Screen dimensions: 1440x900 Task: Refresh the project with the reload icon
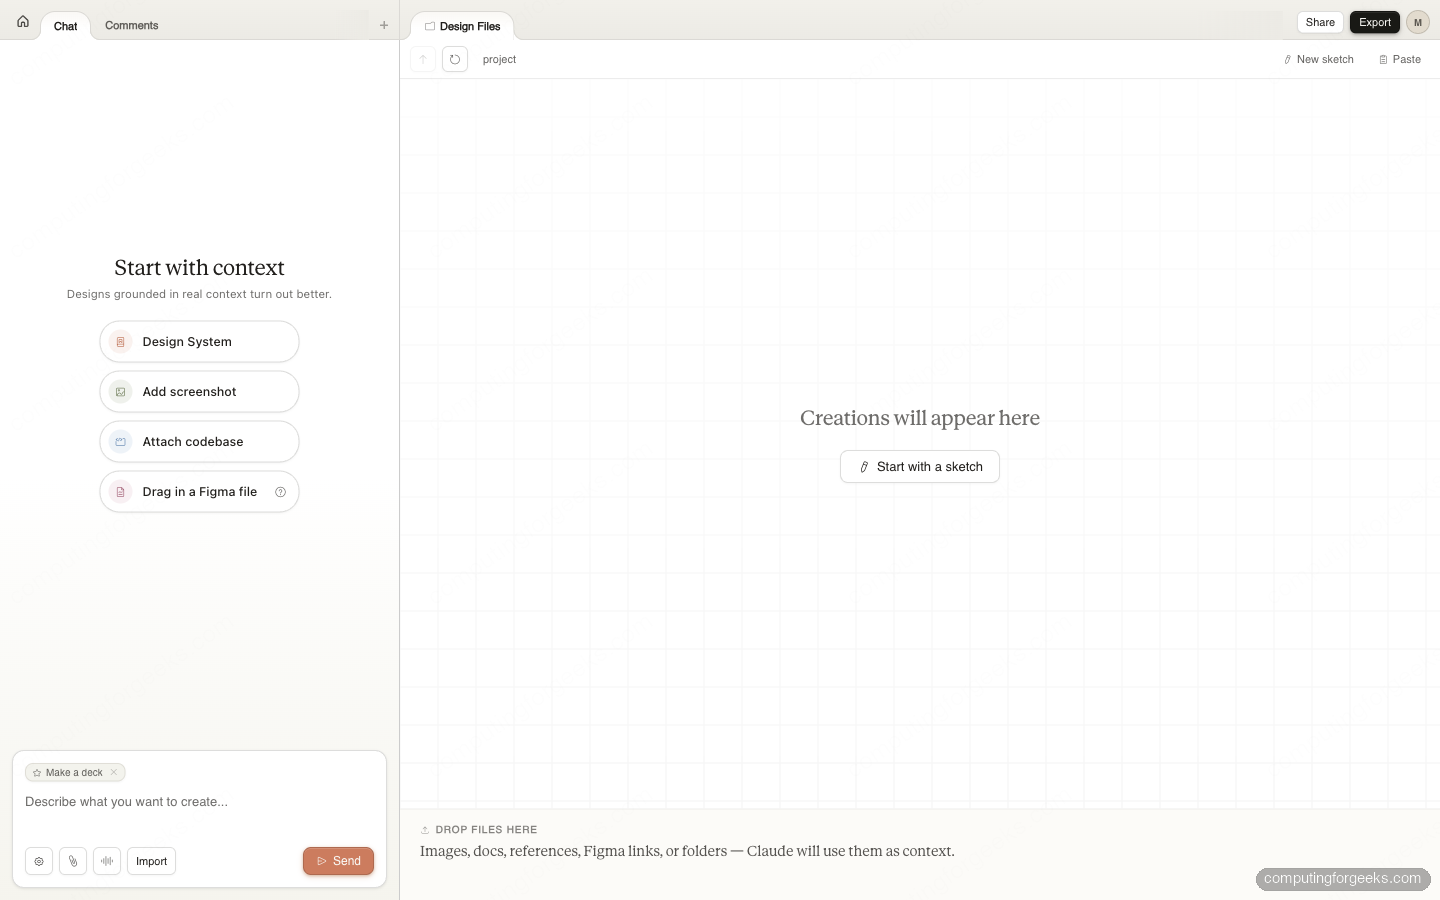point(454,59)
